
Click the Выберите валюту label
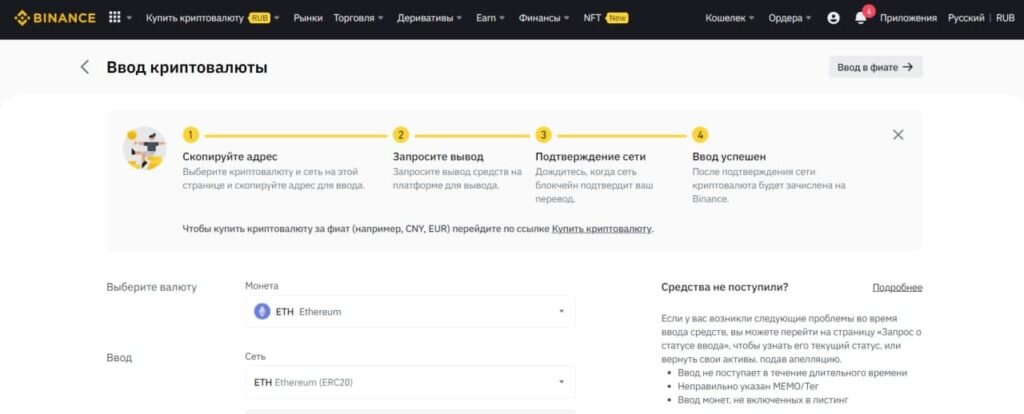coord(152,287)
